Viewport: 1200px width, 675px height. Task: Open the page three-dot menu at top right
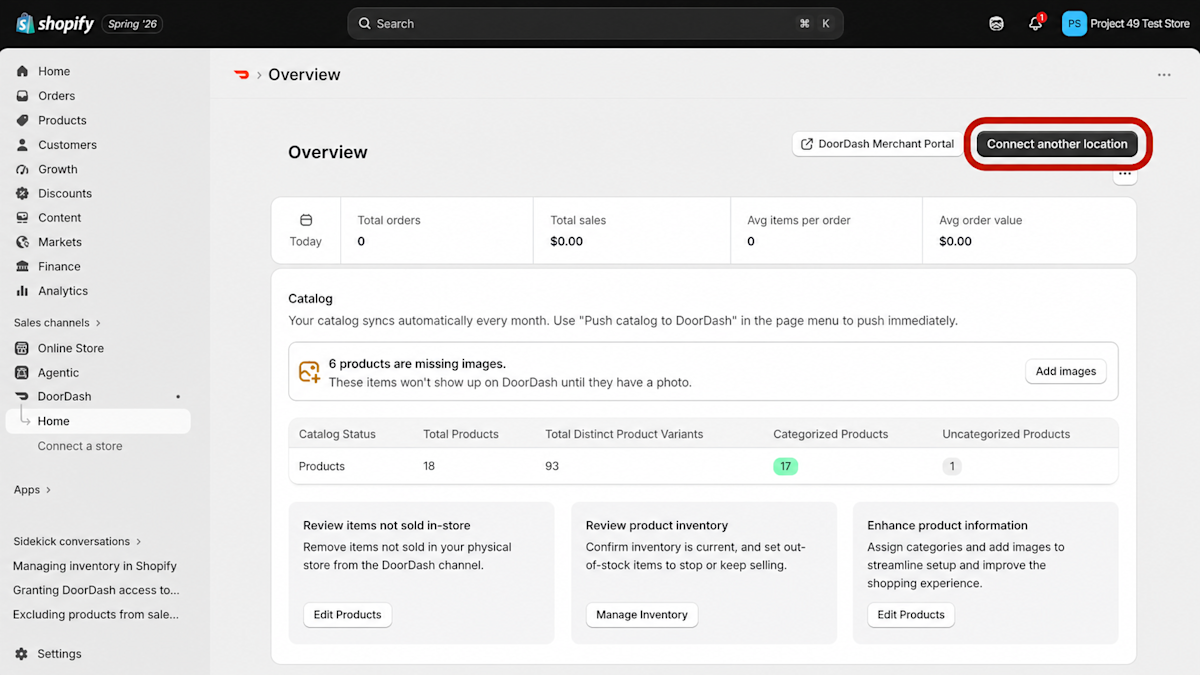[1164, 75]
